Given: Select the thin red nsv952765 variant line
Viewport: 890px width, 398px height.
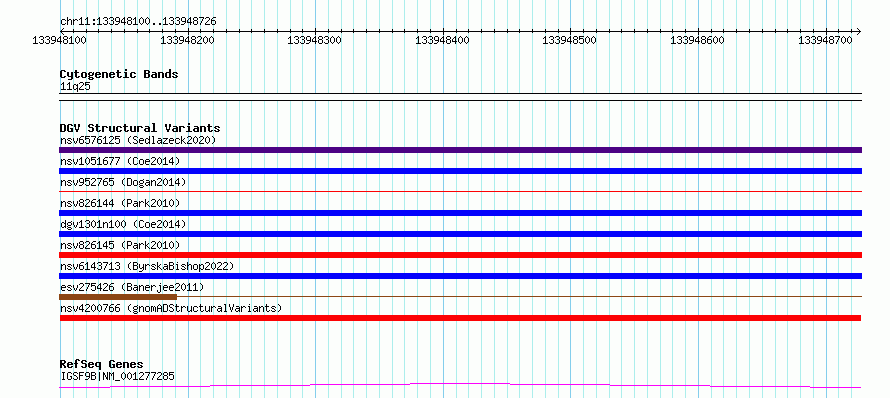Looking at the screenshot, I should tap(460, 191).
